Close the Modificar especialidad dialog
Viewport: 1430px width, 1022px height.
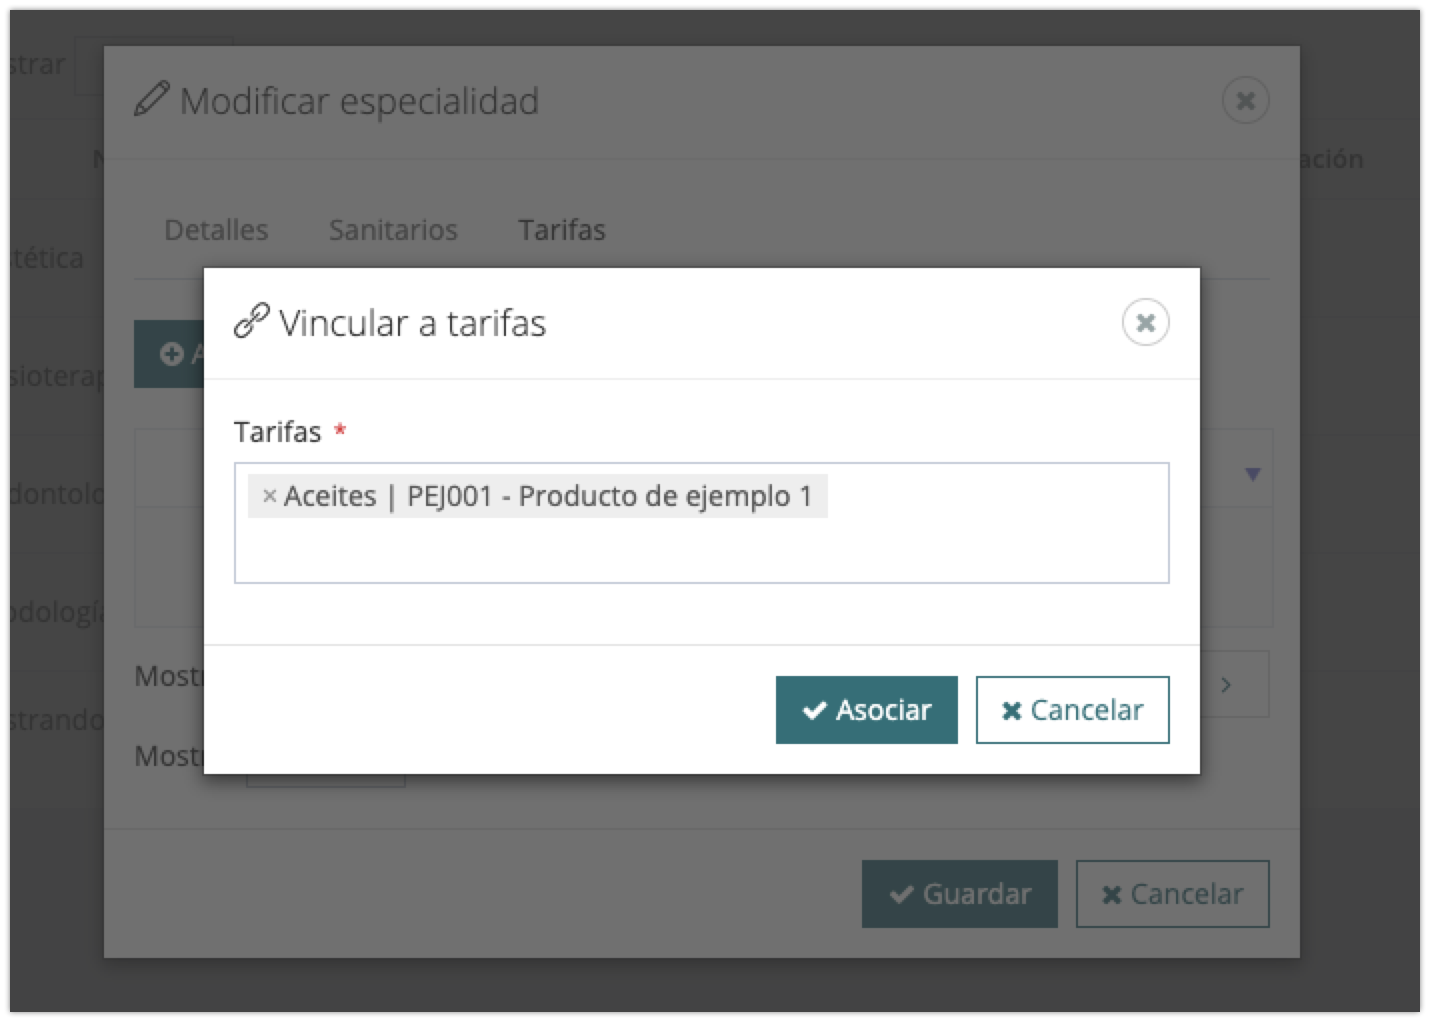pyautogui.click(x=1245, y=101)
